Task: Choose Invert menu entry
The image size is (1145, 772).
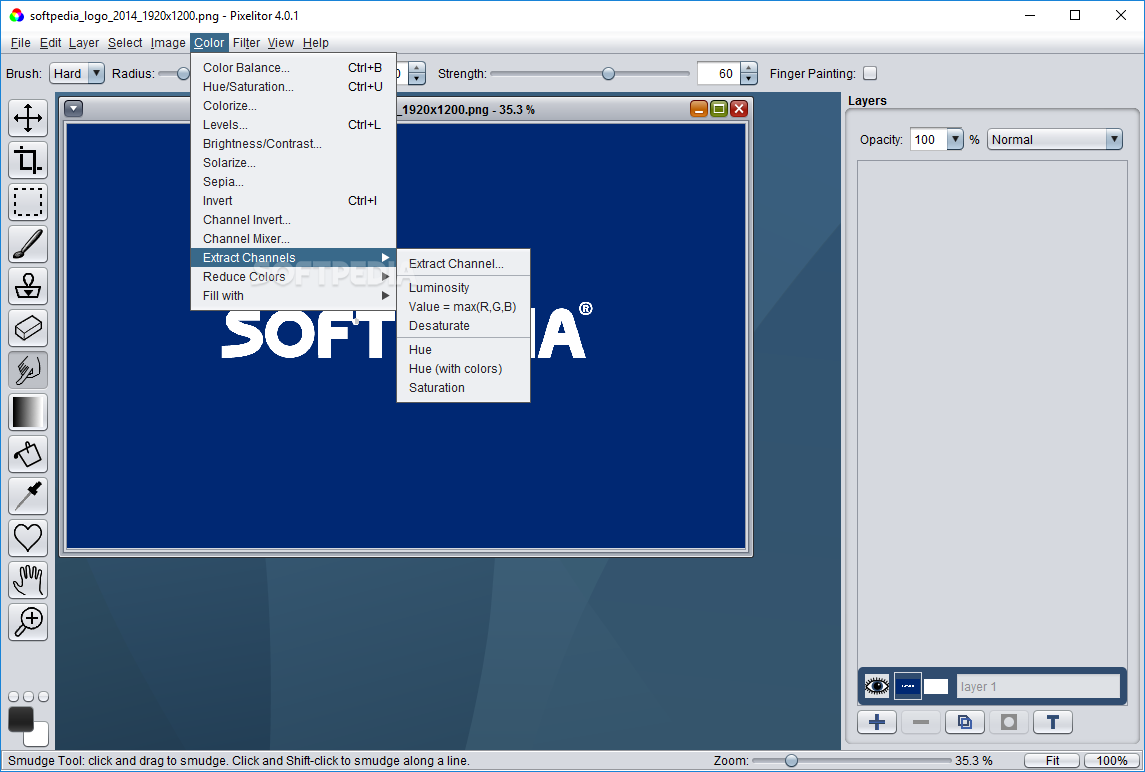Action: [294, 201]
